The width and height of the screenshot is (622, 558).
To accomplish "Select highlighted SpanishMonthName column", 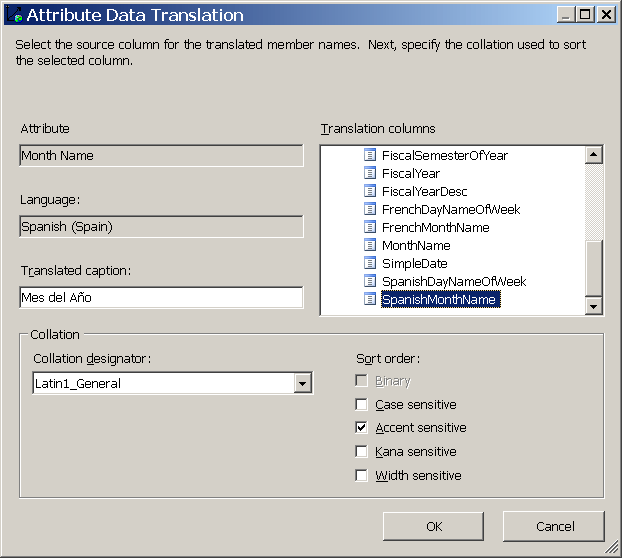I will (441, 299).
